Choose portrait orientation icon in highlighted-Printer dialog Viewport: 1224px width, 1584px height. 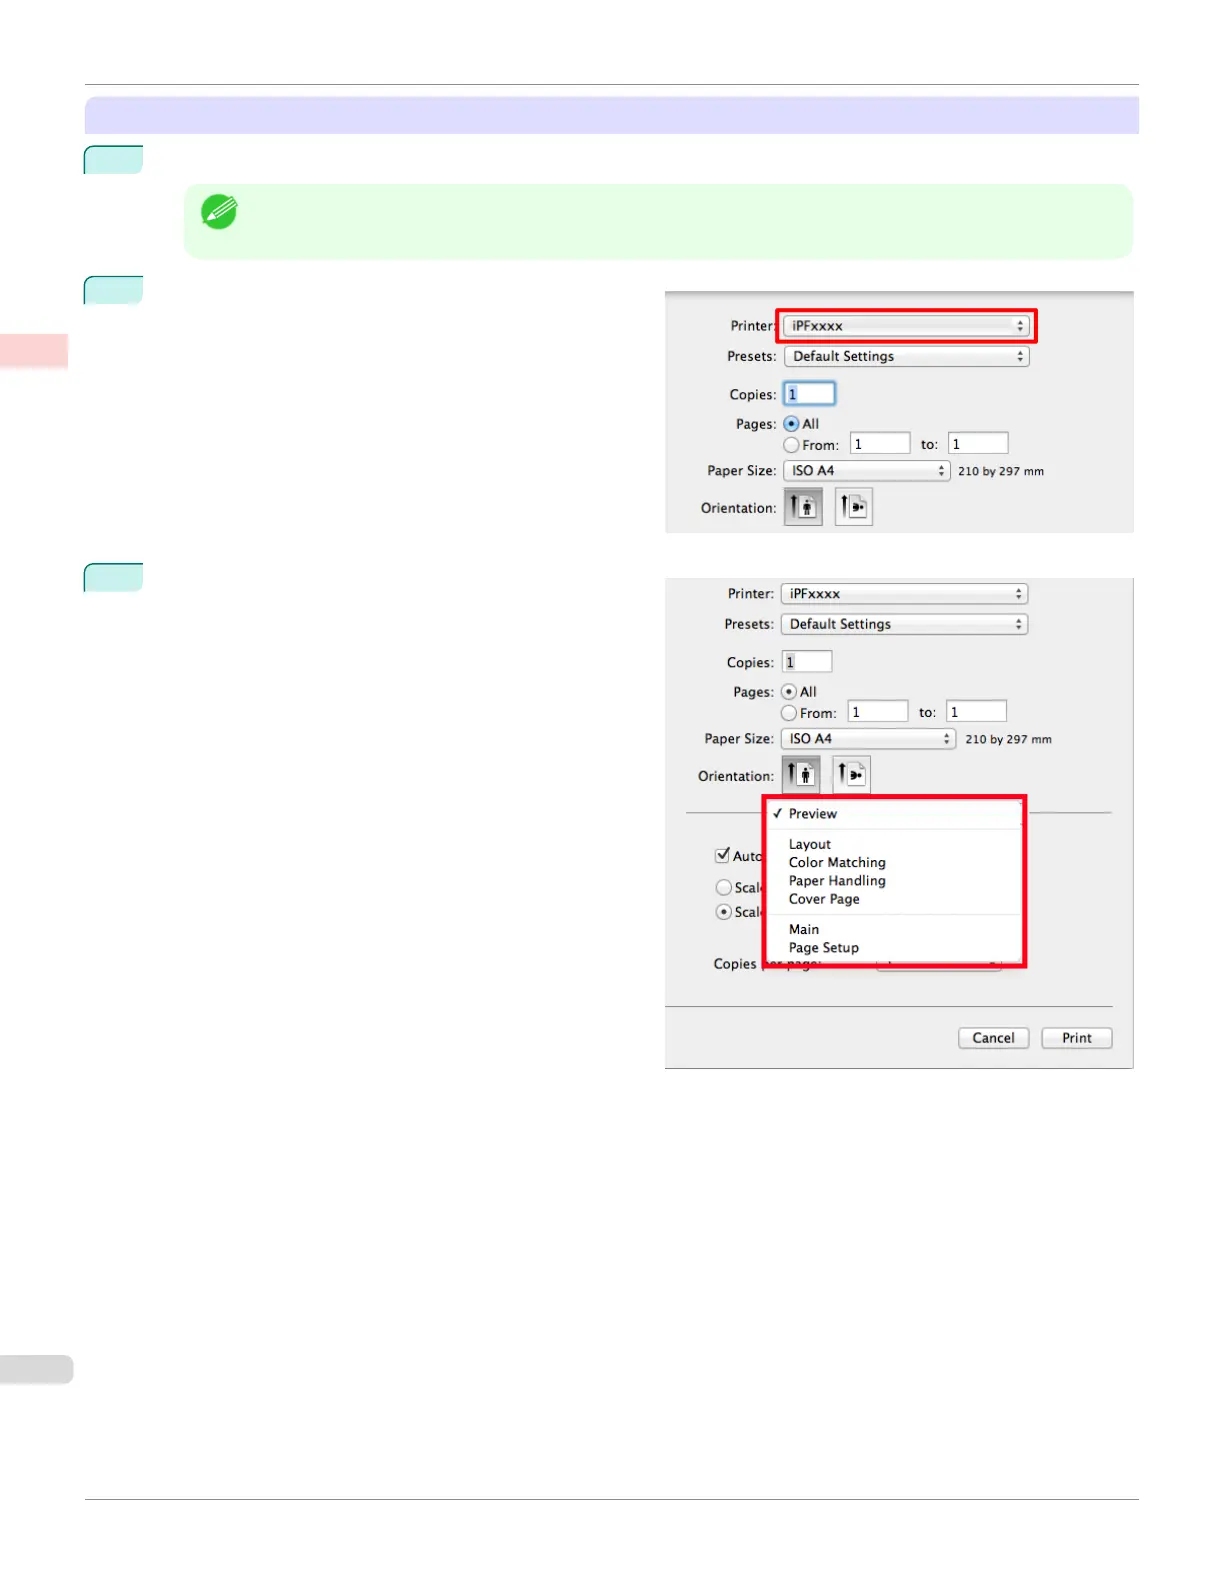tap(803, 507)
